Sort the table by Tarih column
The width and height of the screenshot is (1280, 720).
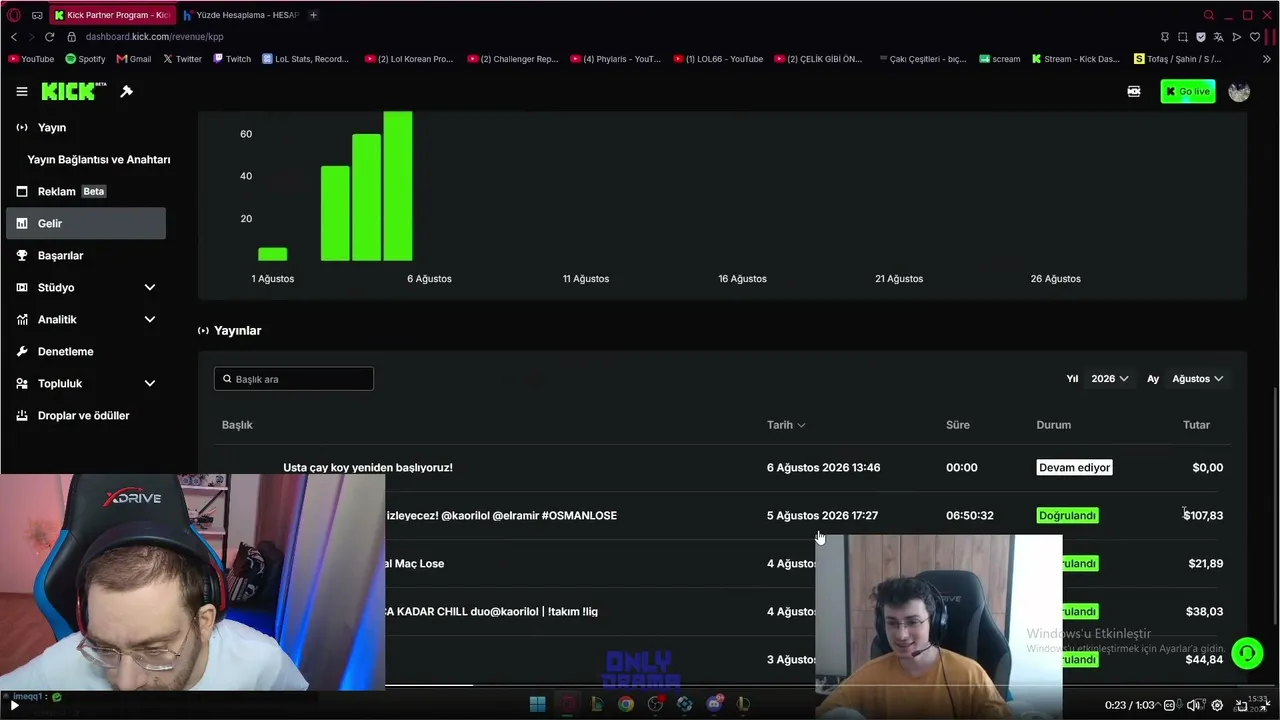click(x=786, y=425)
